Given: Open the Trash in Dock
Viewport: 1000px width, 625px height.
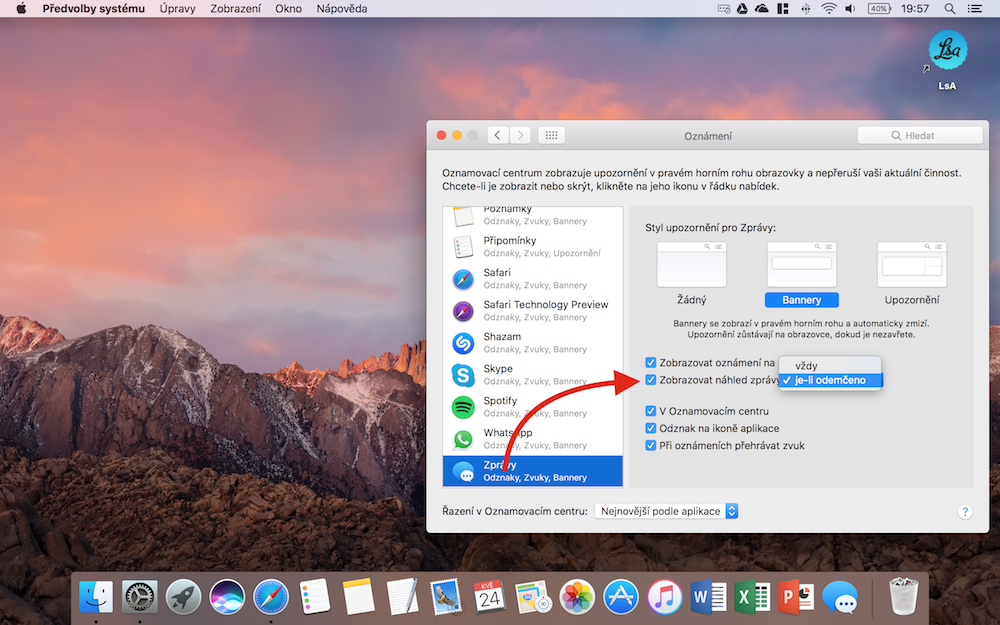Looking at the screenshot, I should coord(904,596).
